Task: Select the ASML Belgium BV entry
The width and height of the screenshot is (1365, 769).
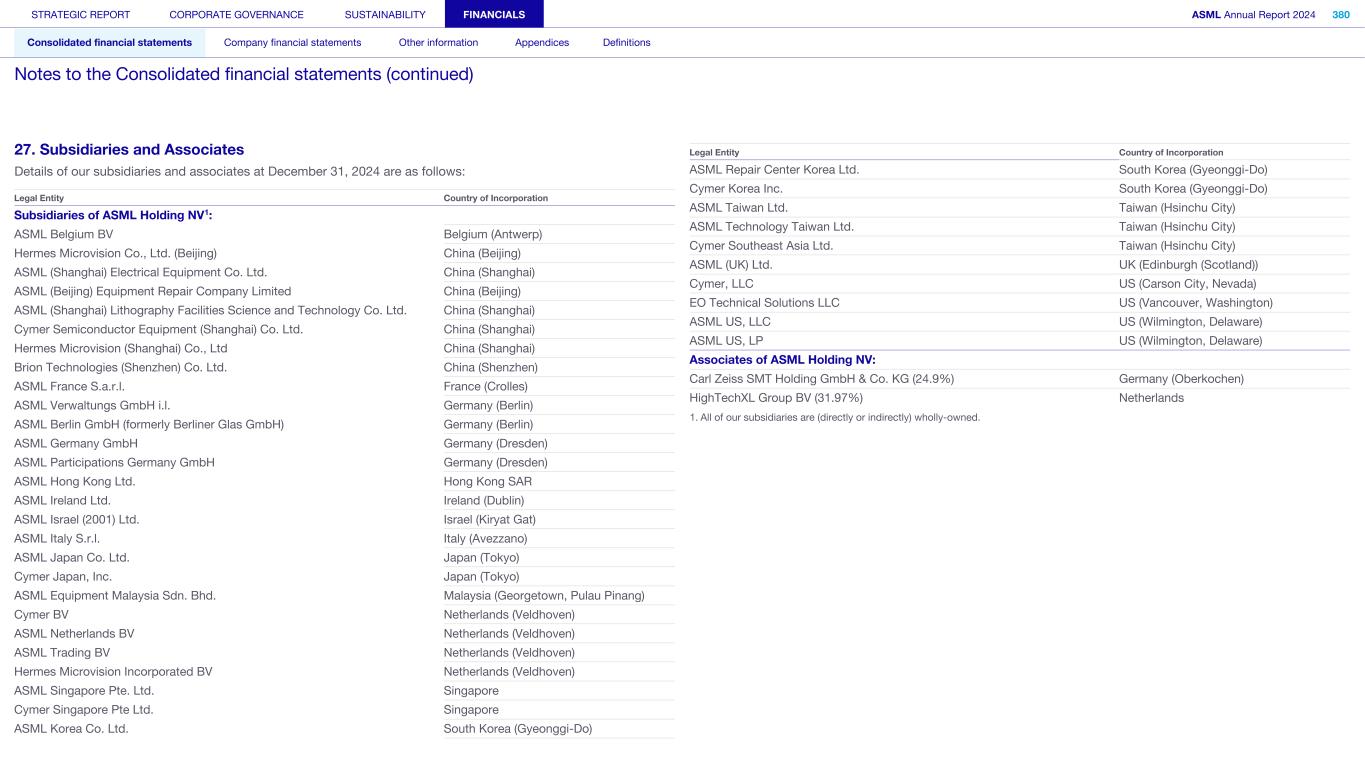Action: click(64, 234)
